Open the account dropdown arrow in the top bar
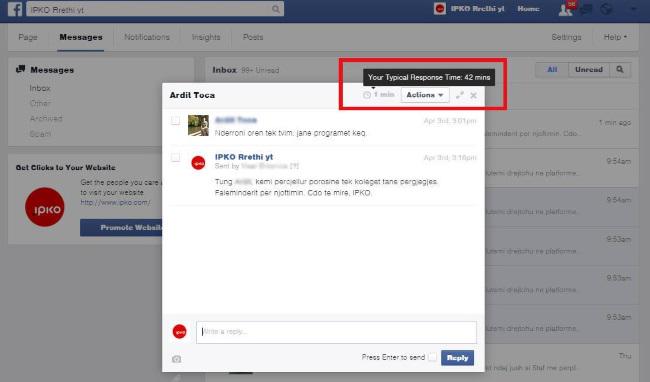The width and height of the screenshot is (650, 382). click(x=633, y=9)
